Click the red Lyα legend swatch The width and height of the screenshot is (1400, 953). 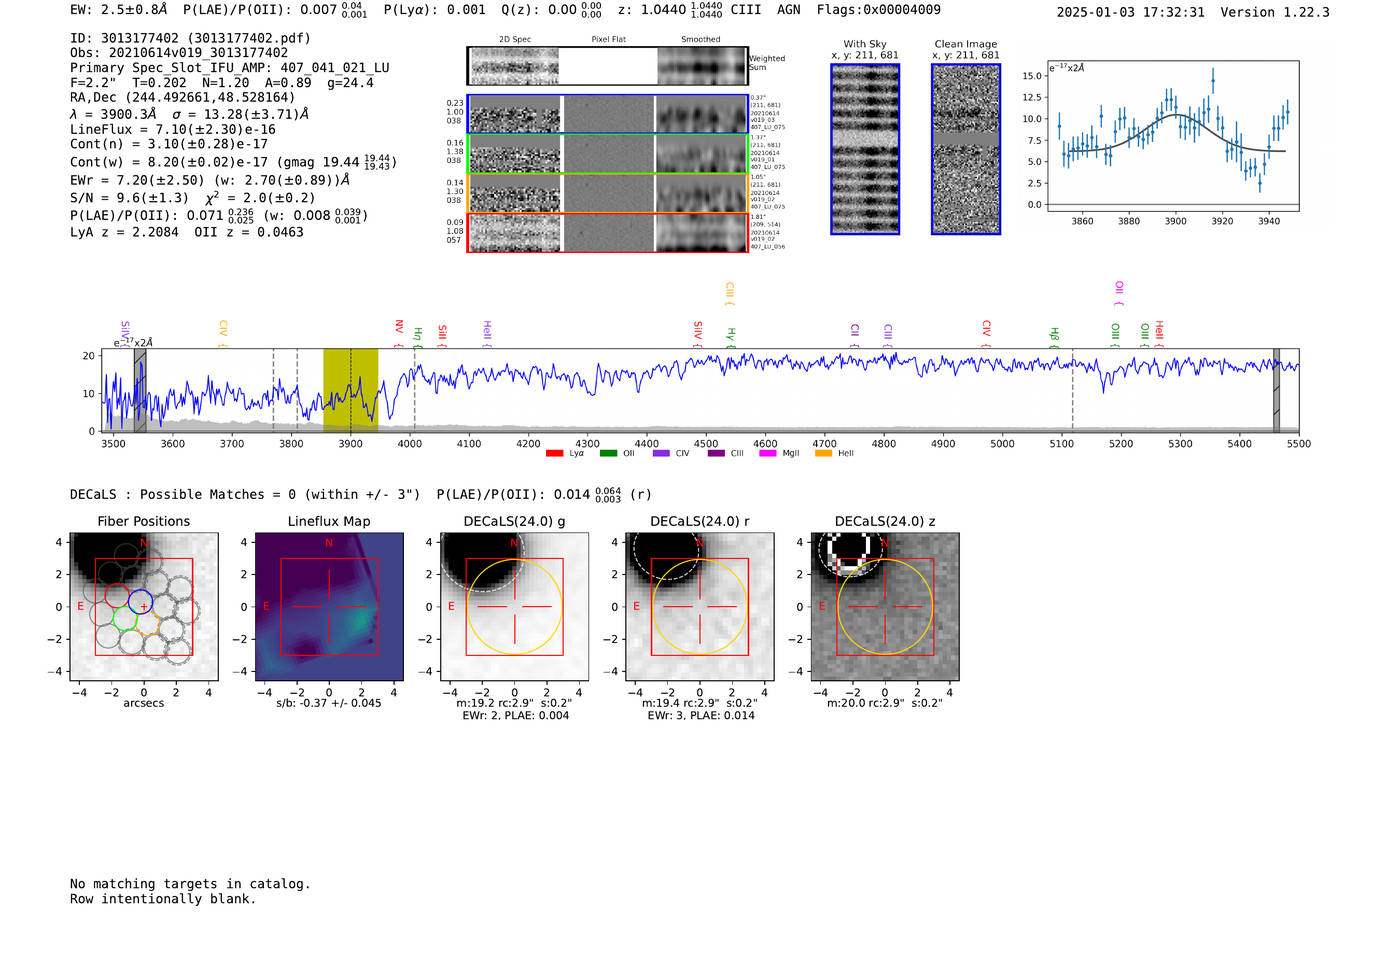click(554, 453)
